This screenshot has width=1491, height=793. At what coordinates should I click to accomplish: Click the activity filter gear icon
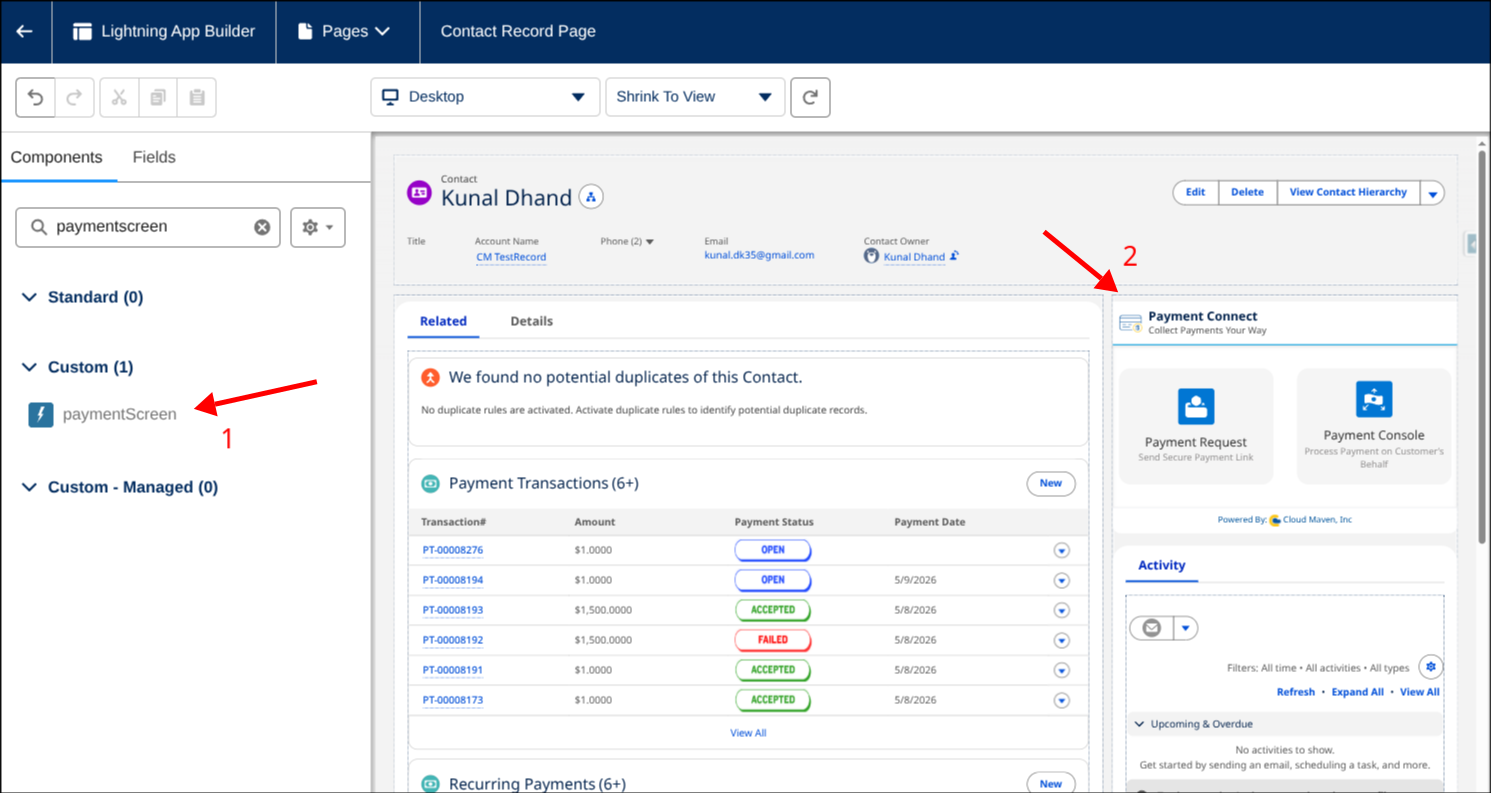[x=1431, y=667]
